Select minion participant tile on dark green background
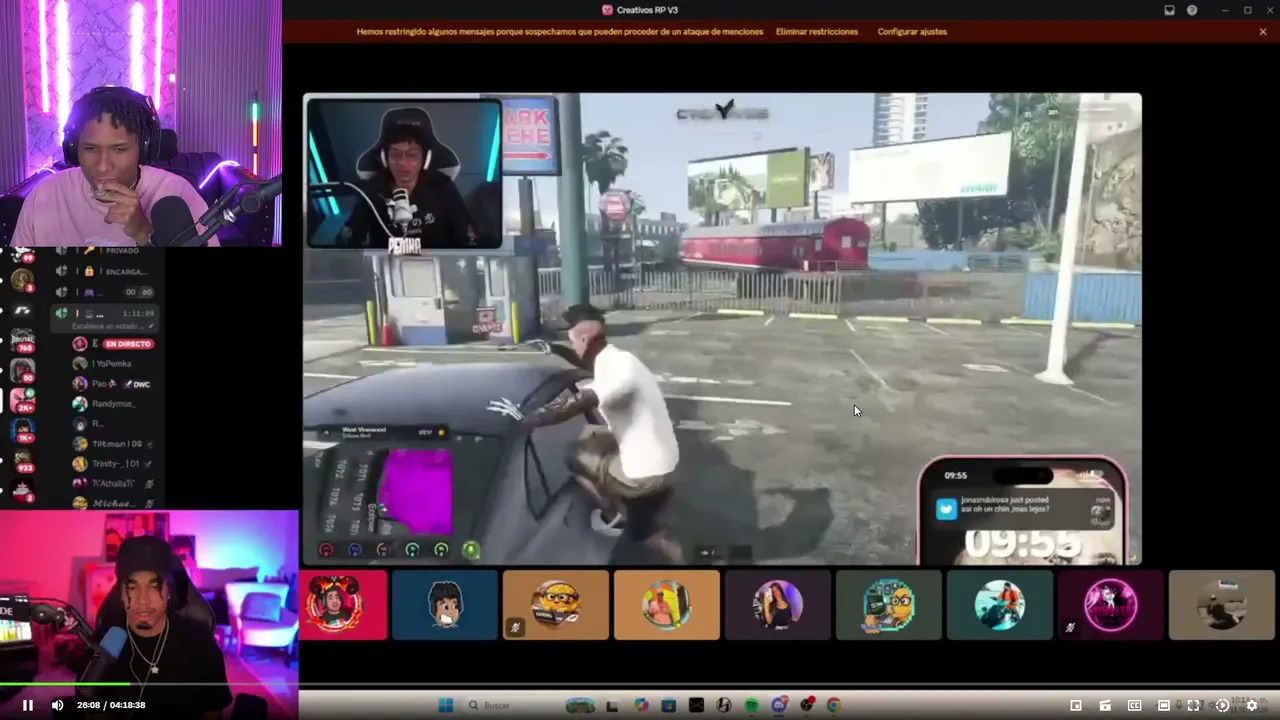Image resolution: width=1280 pixels, height=720 pixels. point(889,605)
